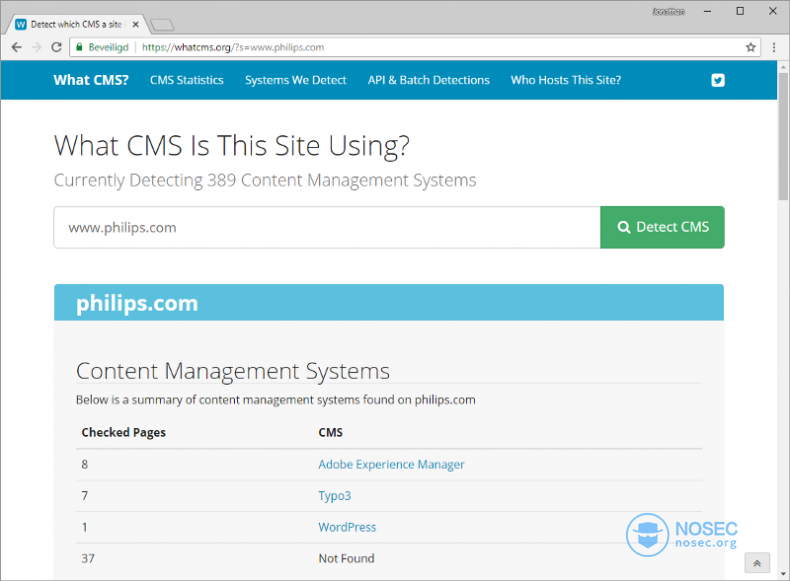Click the 'Content Management Systems' heading
The height and width of the screenshot is (581, 790).
[233, 371]
